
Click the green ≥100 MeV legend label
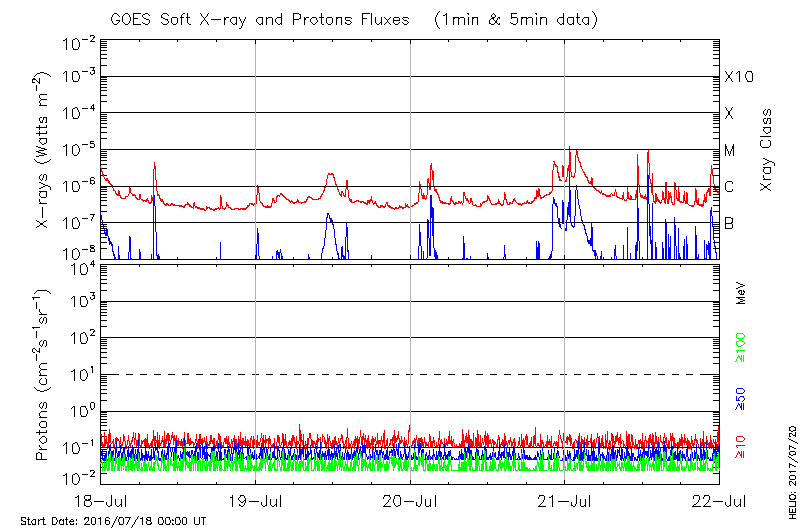point(741,345)
